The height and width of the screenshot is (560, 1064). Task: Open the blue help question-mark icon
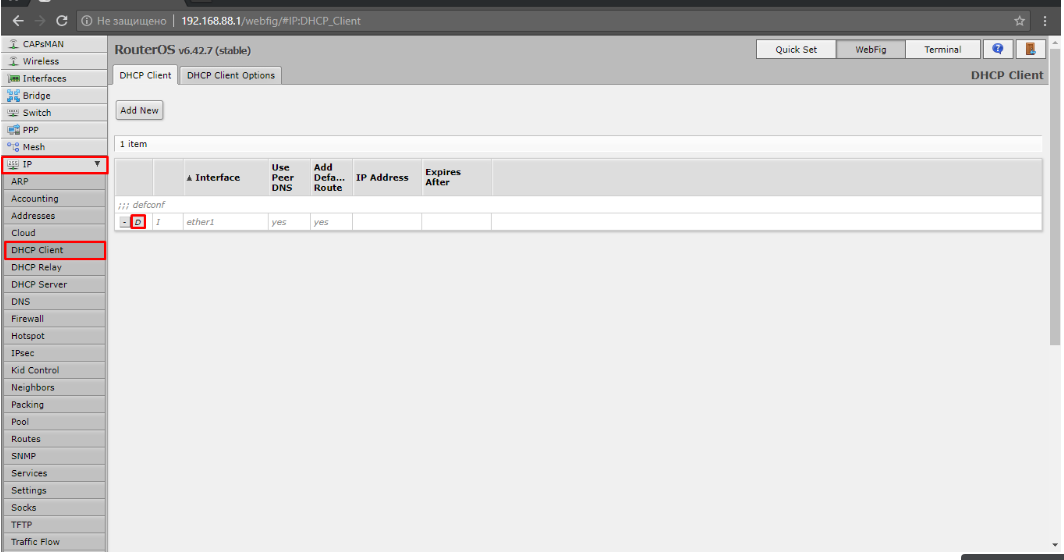(998, 49)
